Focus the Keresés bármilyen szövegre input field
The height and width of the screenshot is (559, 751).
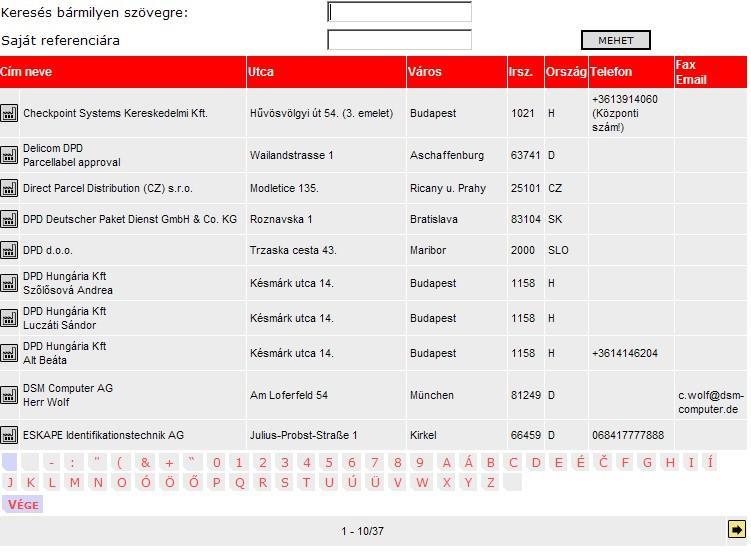399,12
